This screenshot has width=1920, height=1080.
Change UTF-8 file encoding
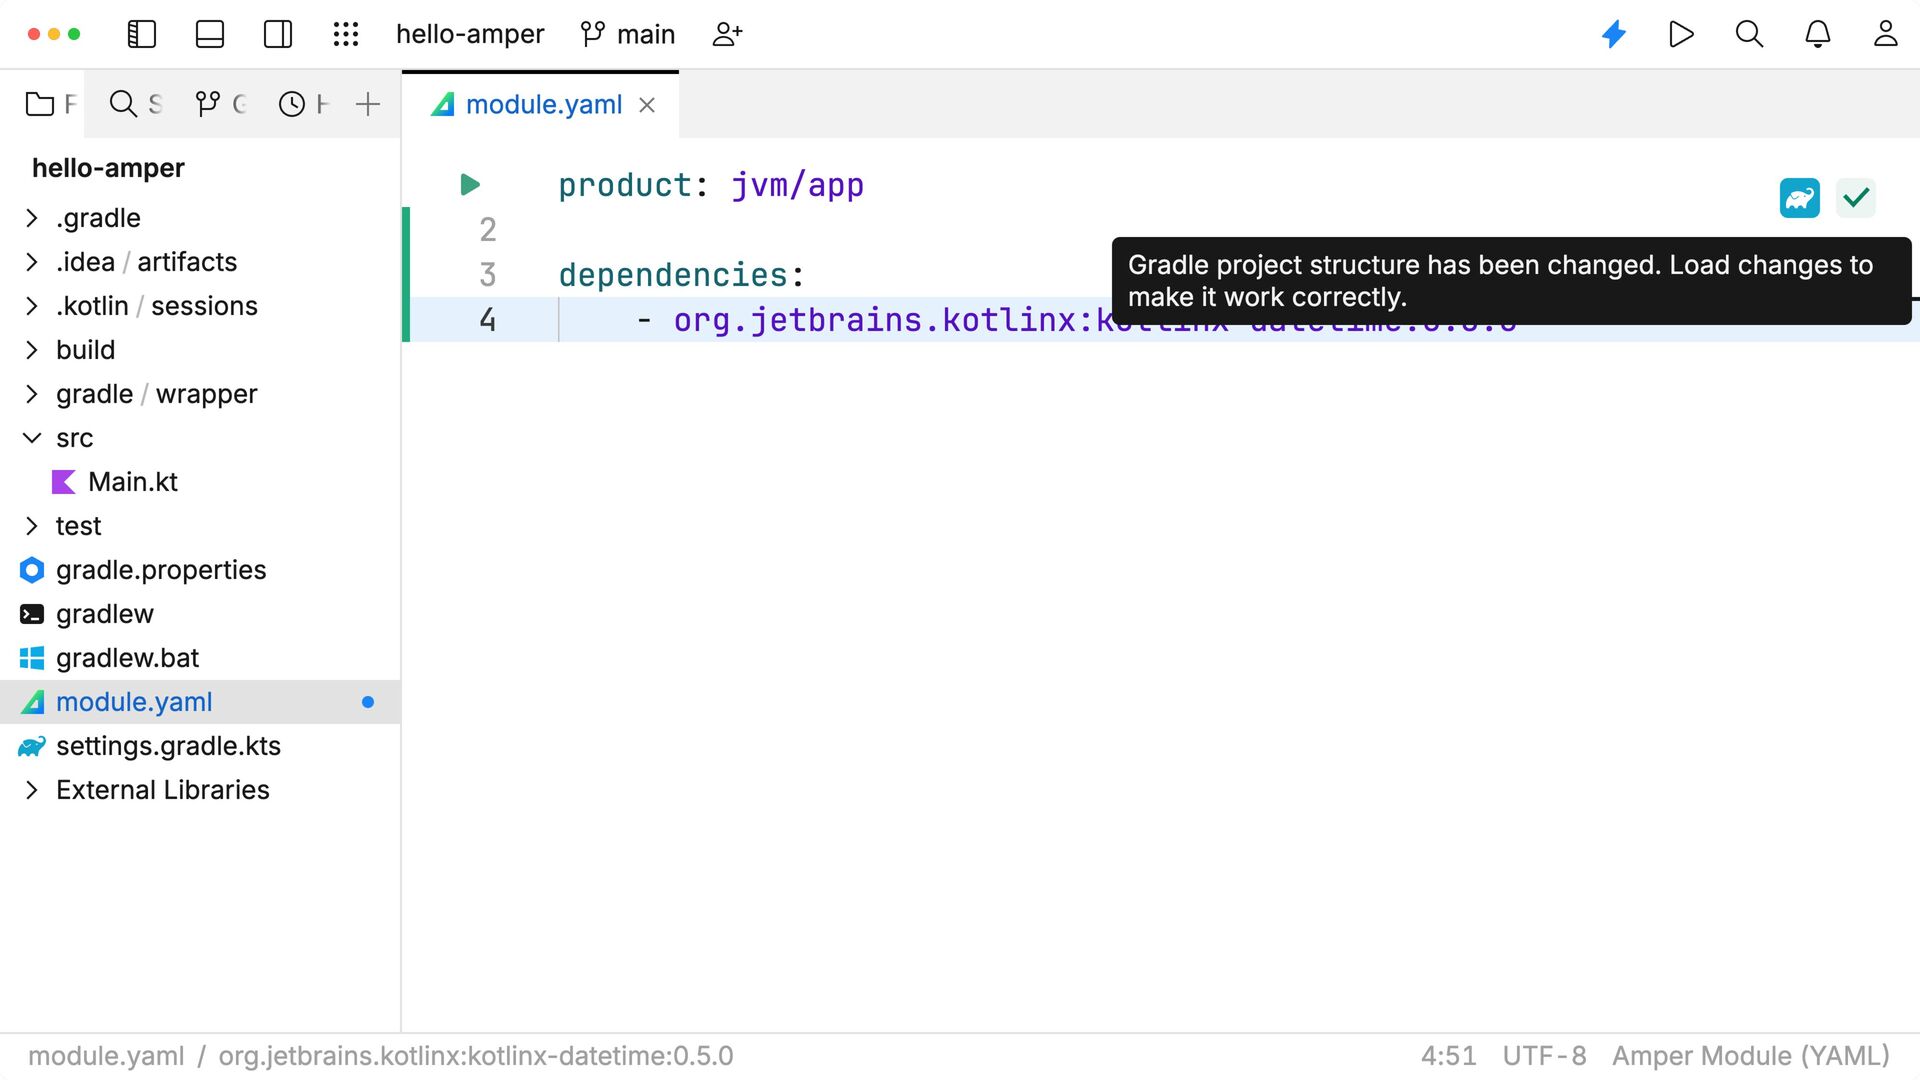click(1544, 1056)
